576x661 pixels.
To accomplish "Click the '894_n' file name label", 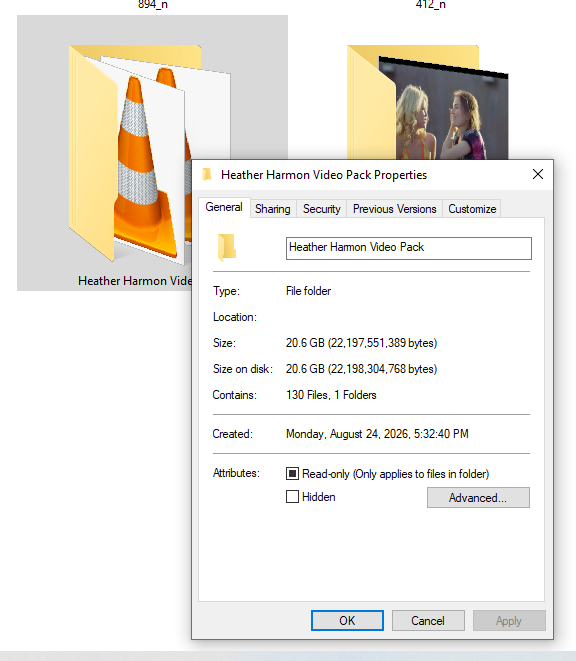I will point(153,5).
